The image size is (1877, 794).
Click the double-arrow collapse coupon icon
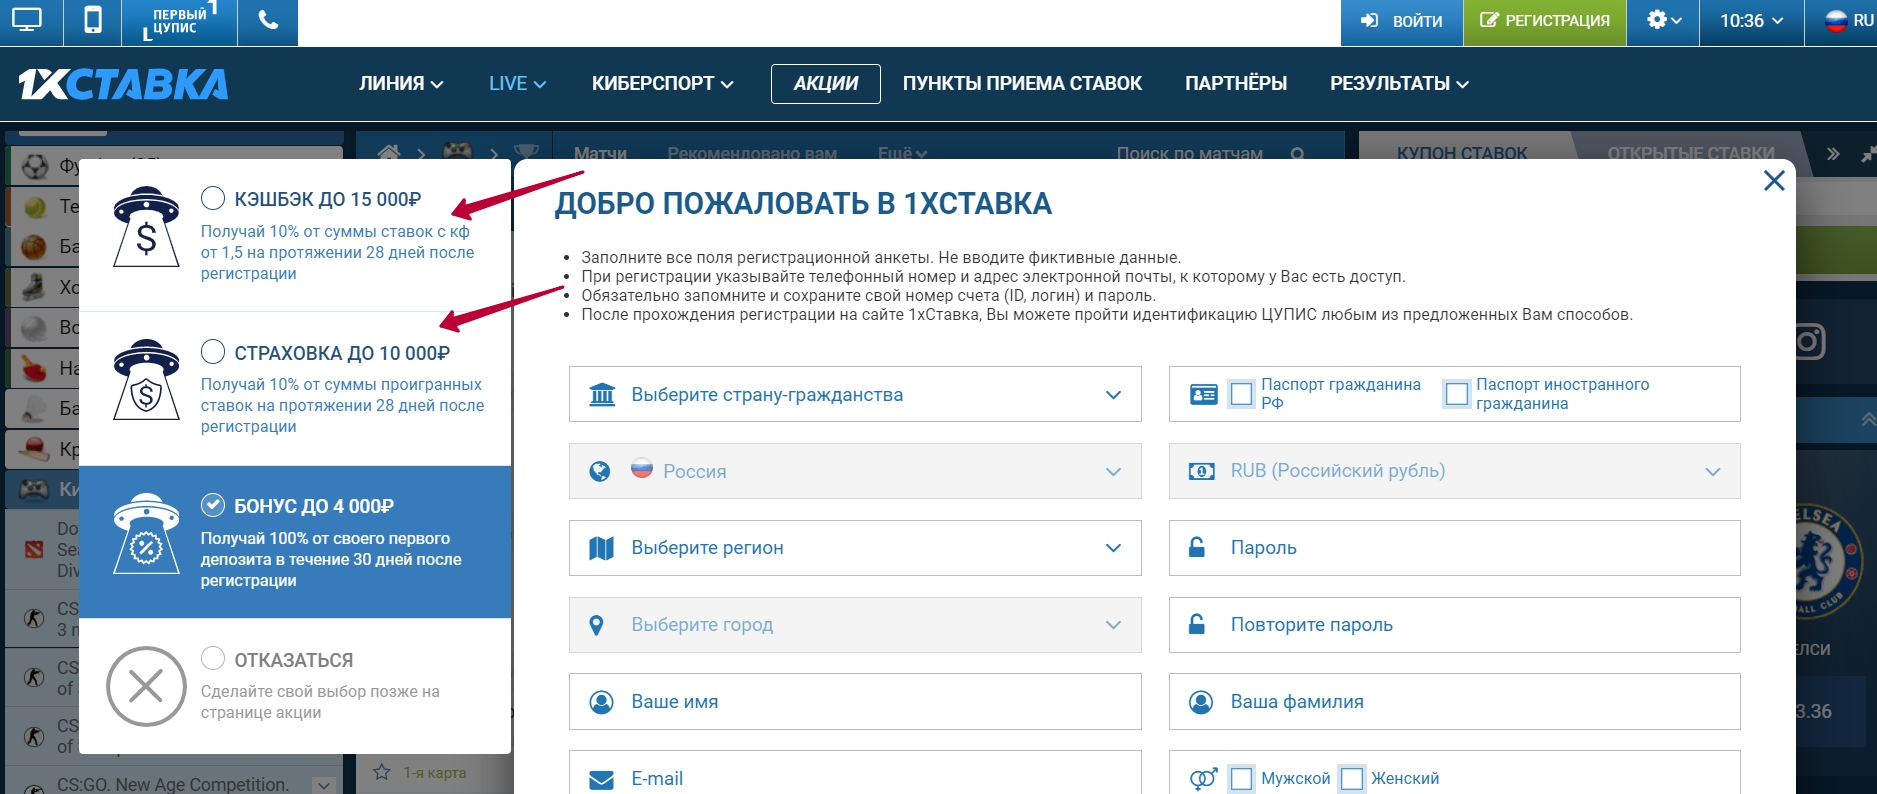(x=1833, y=154)
